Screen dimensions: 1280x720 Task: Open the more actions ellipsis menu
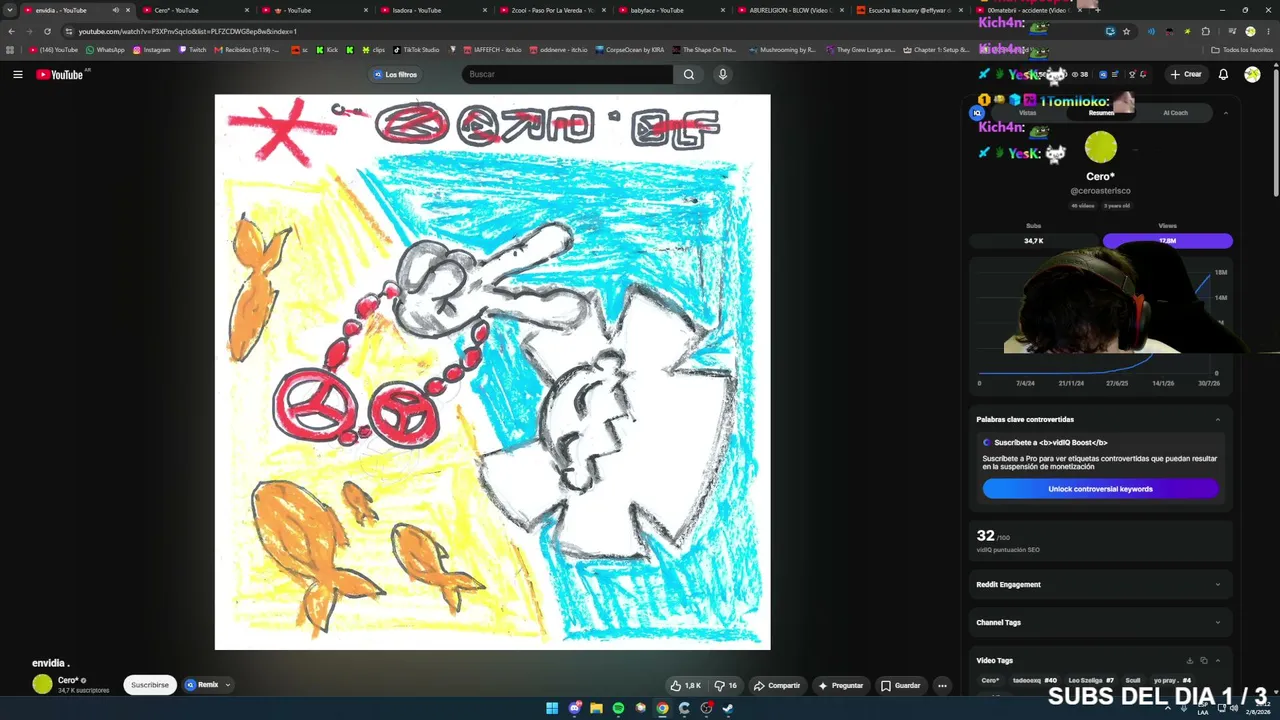(942, 685)
